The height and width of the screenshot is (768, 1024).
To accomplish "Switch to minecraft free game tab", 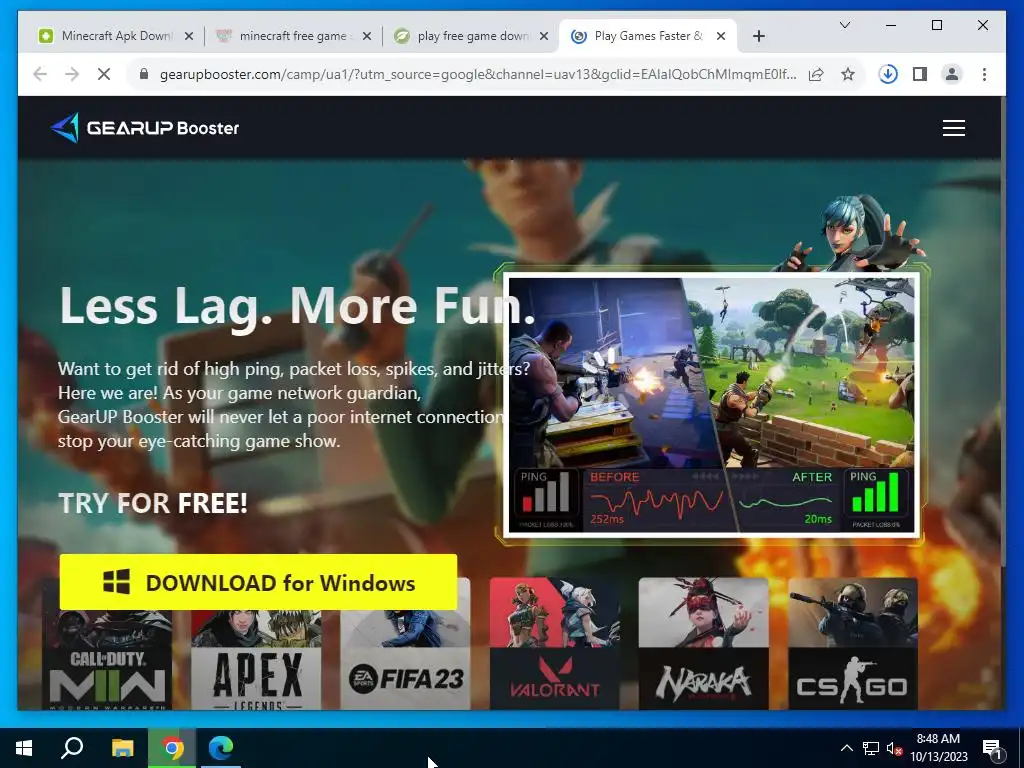I will [293, 36].
